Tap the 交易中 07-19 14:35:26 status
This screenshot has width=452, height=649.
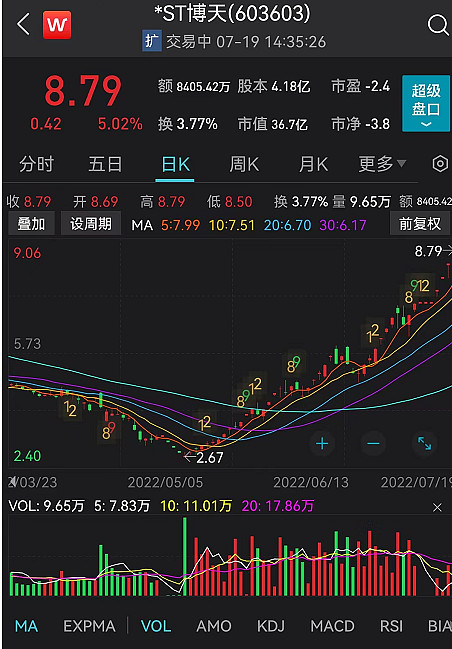(246, 41)
